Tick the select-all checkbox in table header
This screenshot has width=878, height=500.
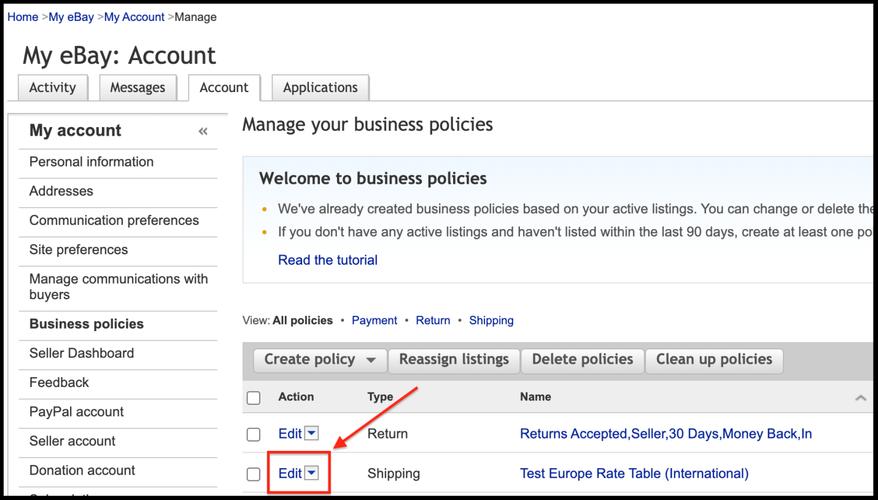254,398
